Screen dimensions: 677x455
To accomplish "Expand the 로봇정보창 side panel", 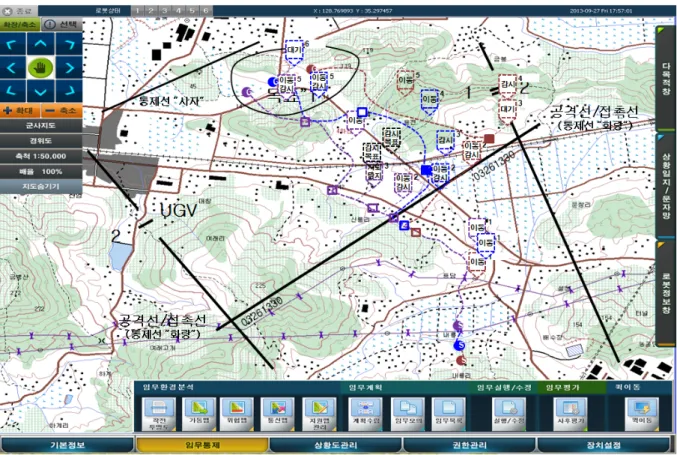I will tap(665, 292).
